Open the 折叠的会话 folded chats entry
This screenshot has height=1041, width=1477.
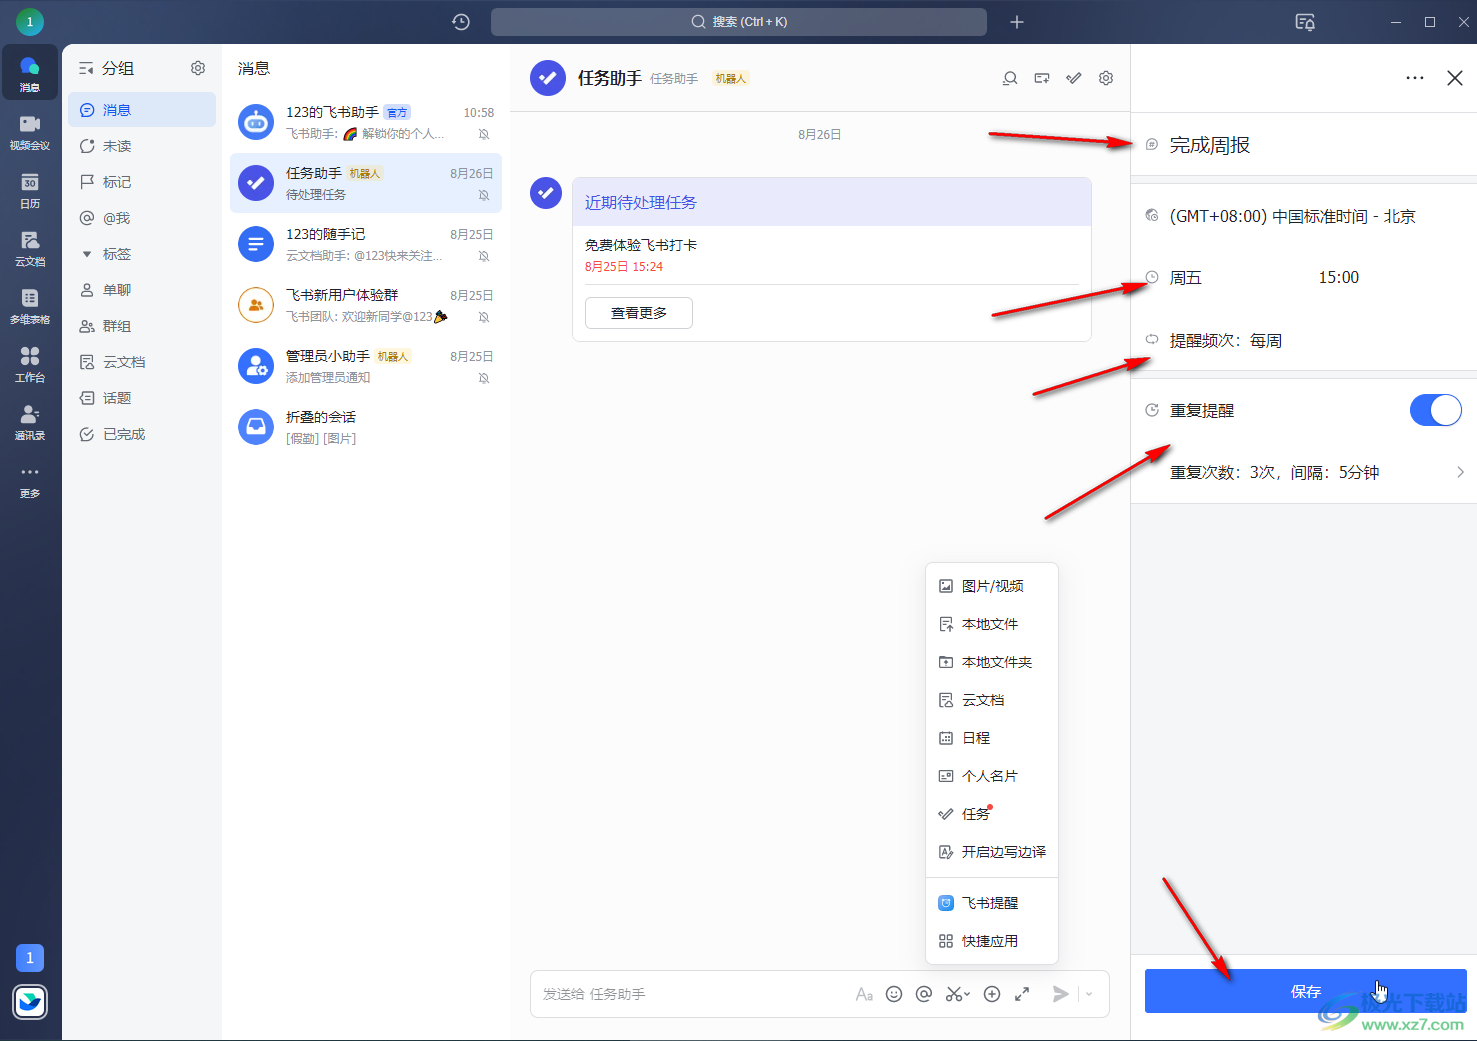point(366,427)
